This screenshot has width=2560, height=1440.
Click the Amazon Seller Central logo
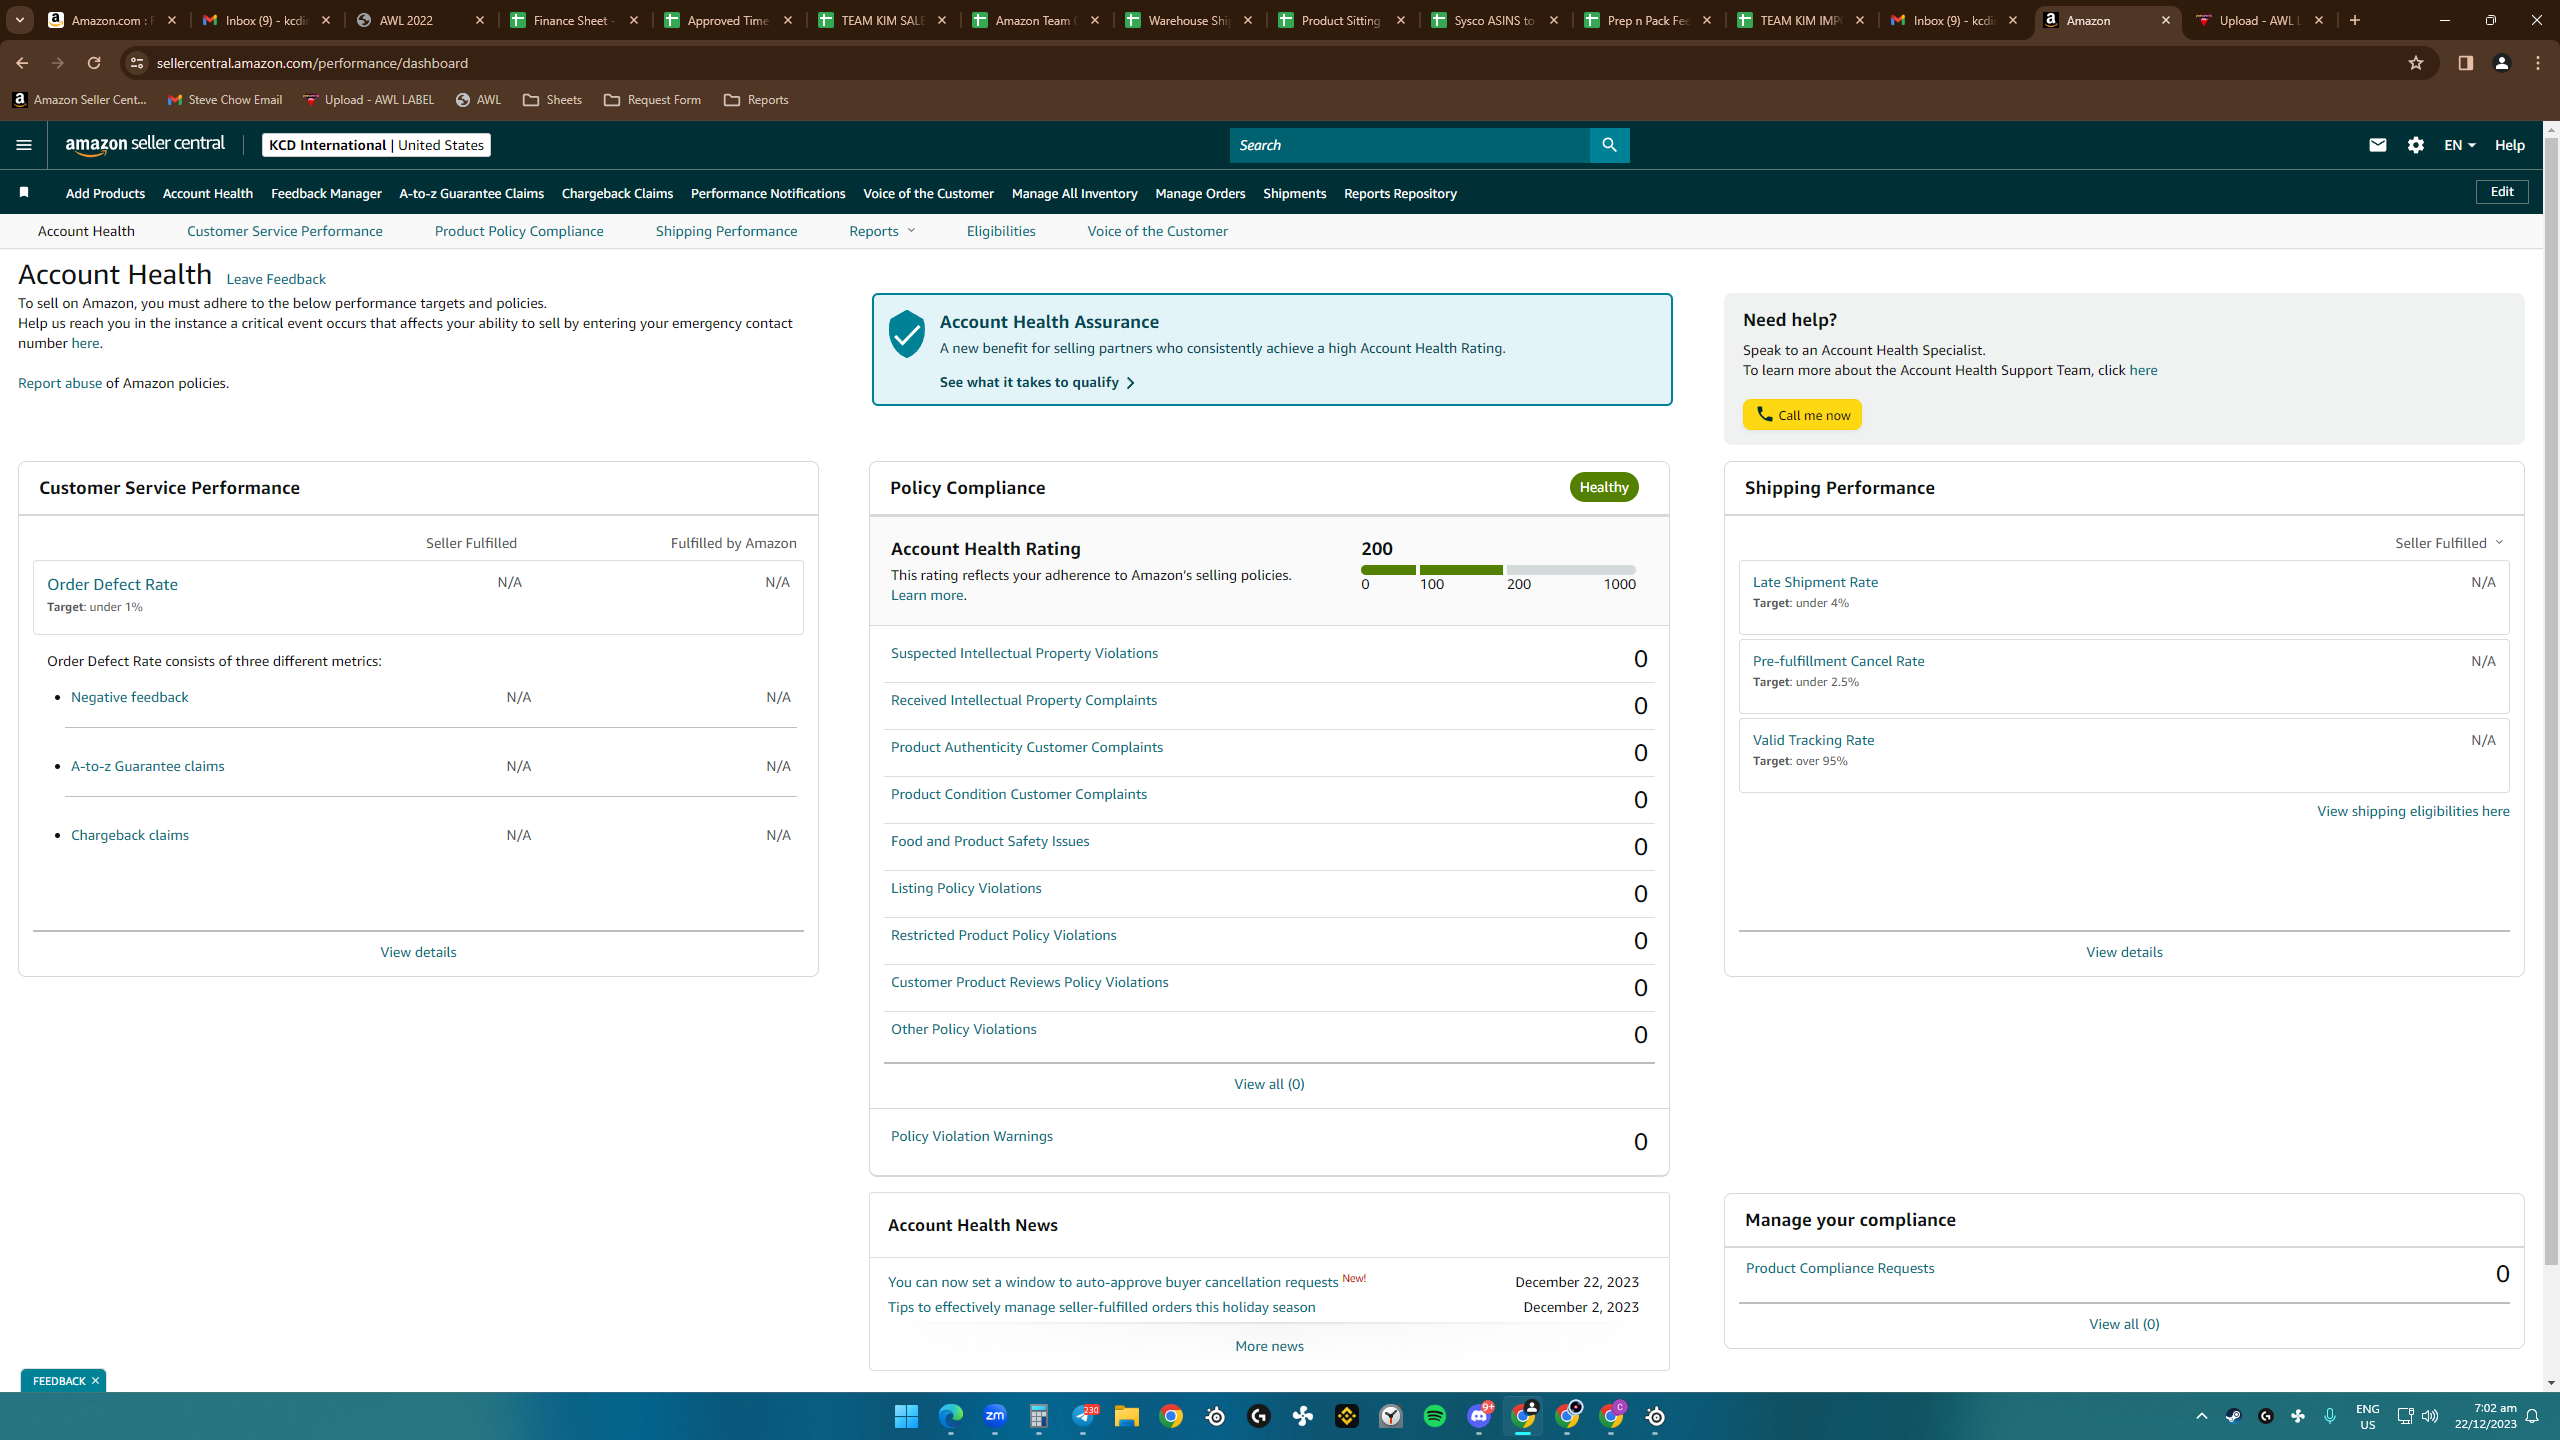point(146,145)
